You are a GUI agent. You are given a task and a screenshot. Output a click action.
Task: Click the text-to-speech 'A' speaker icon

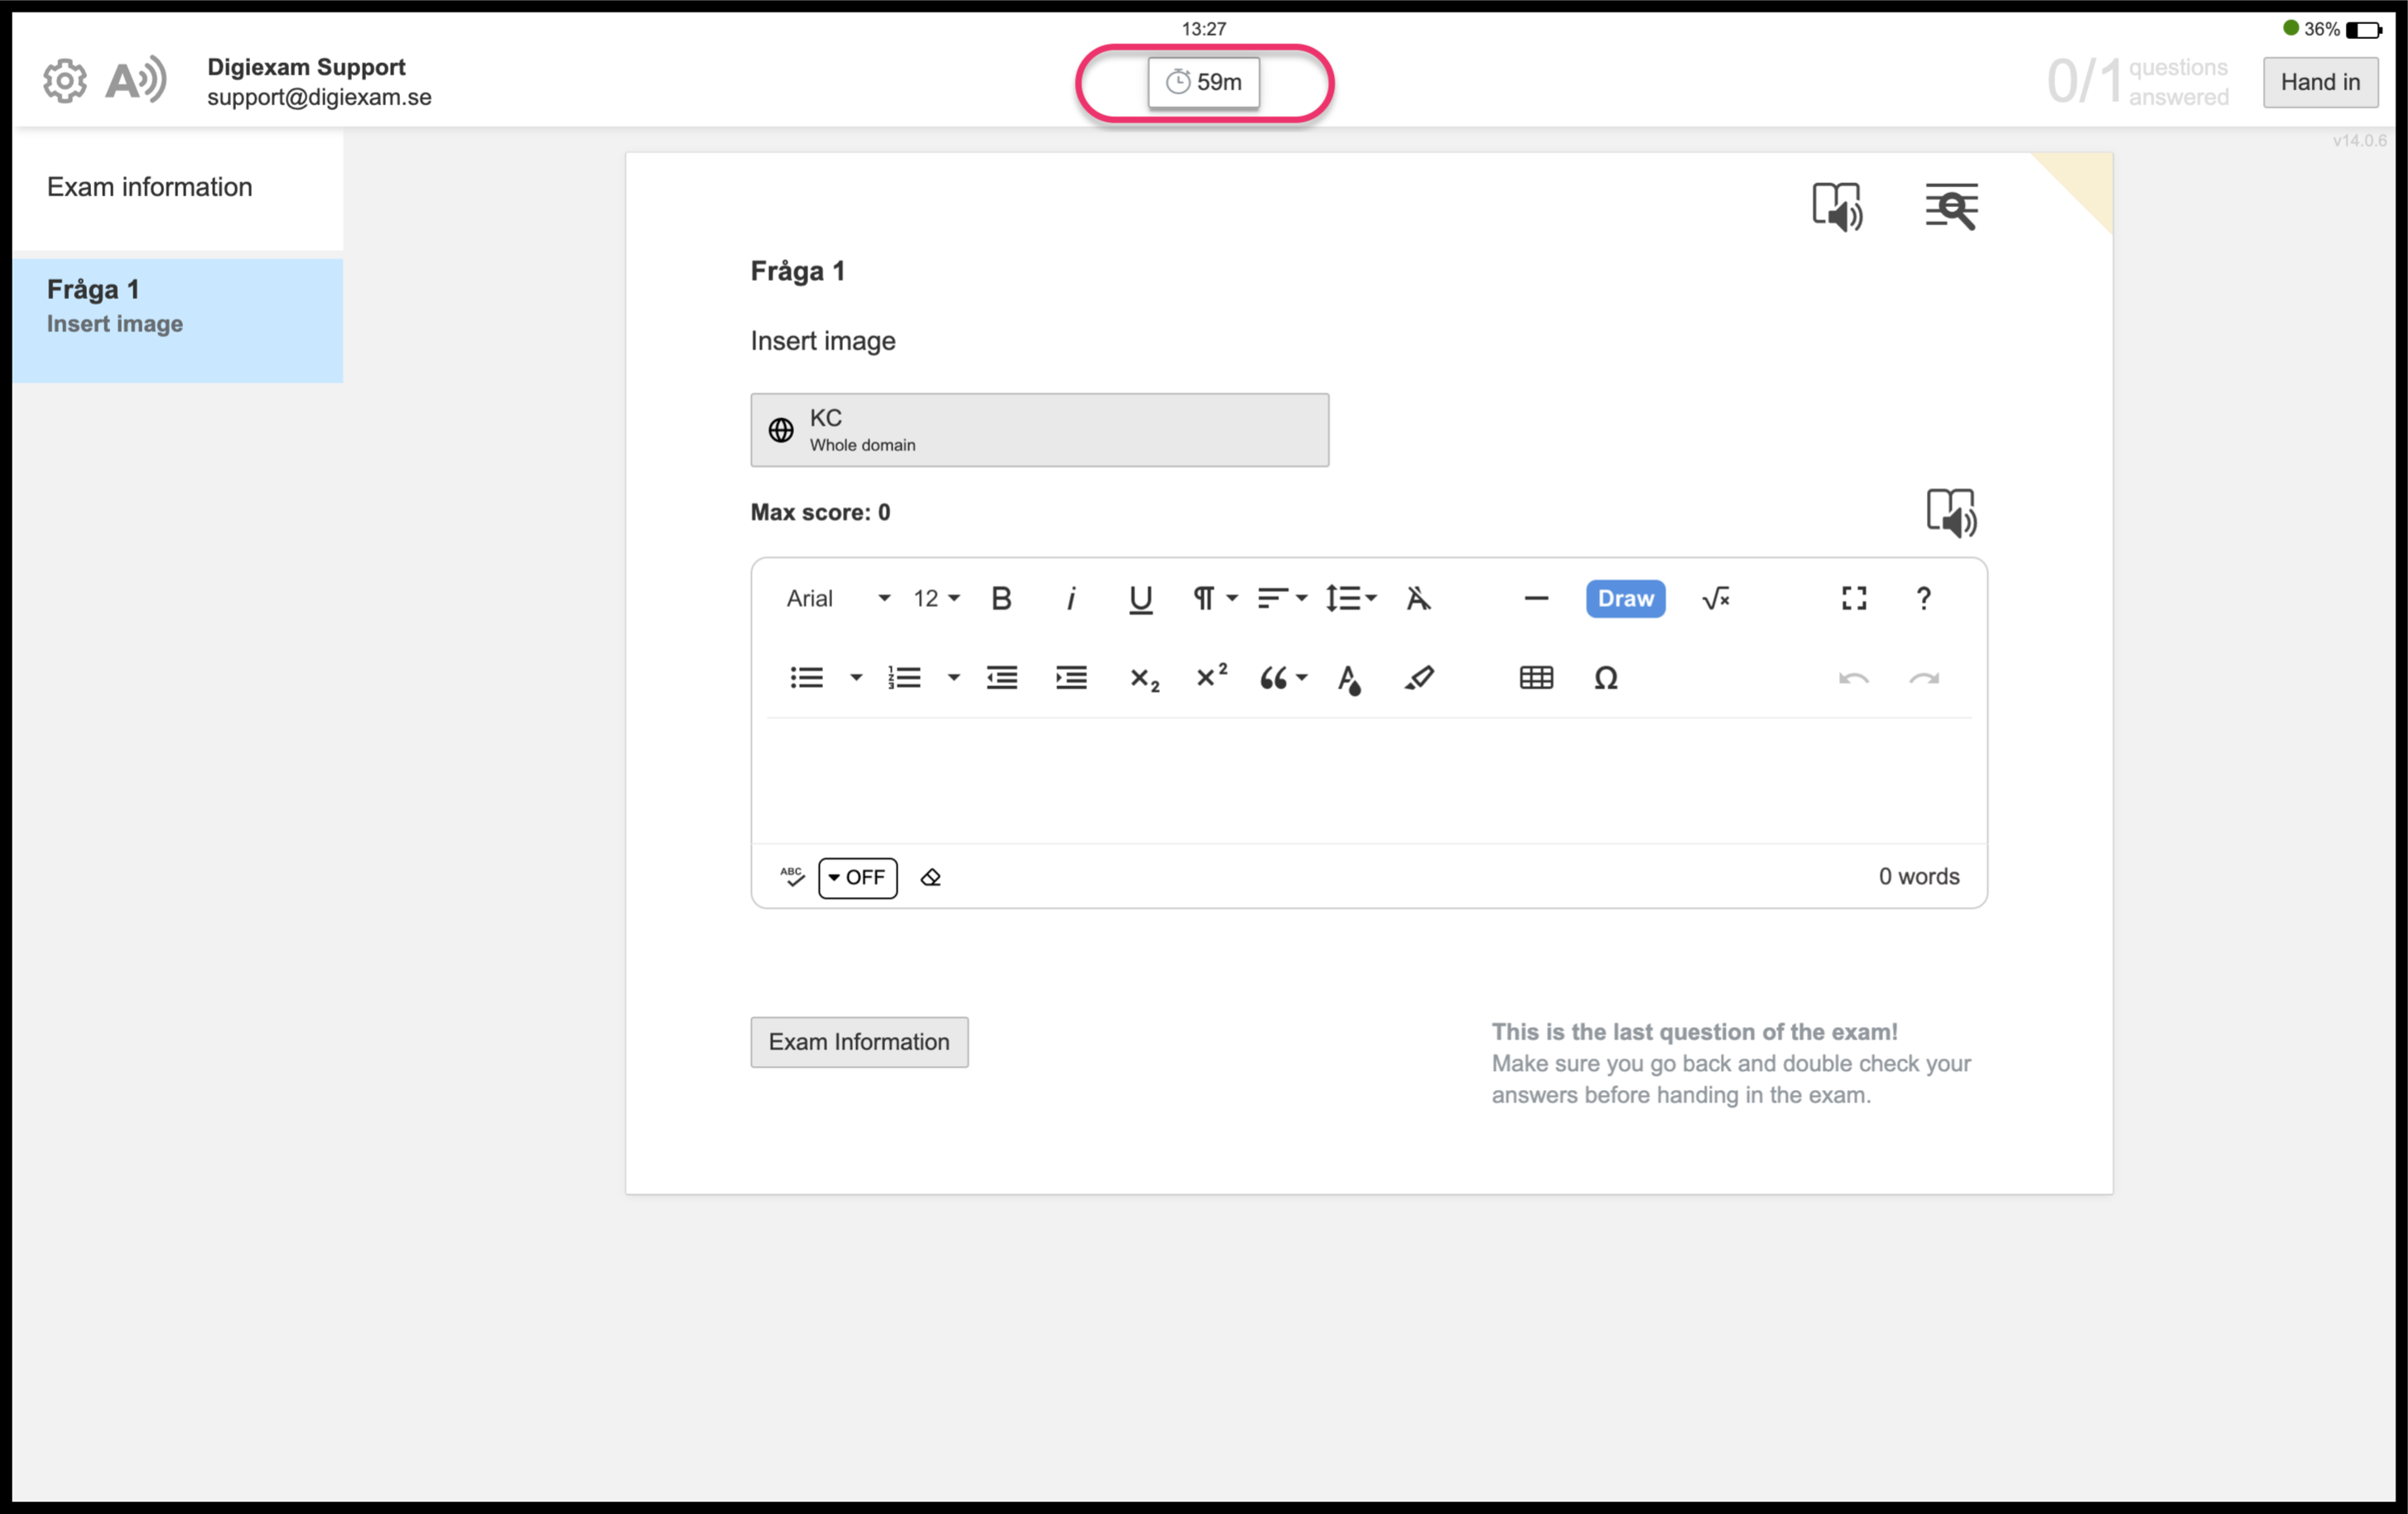pos(136,80)
